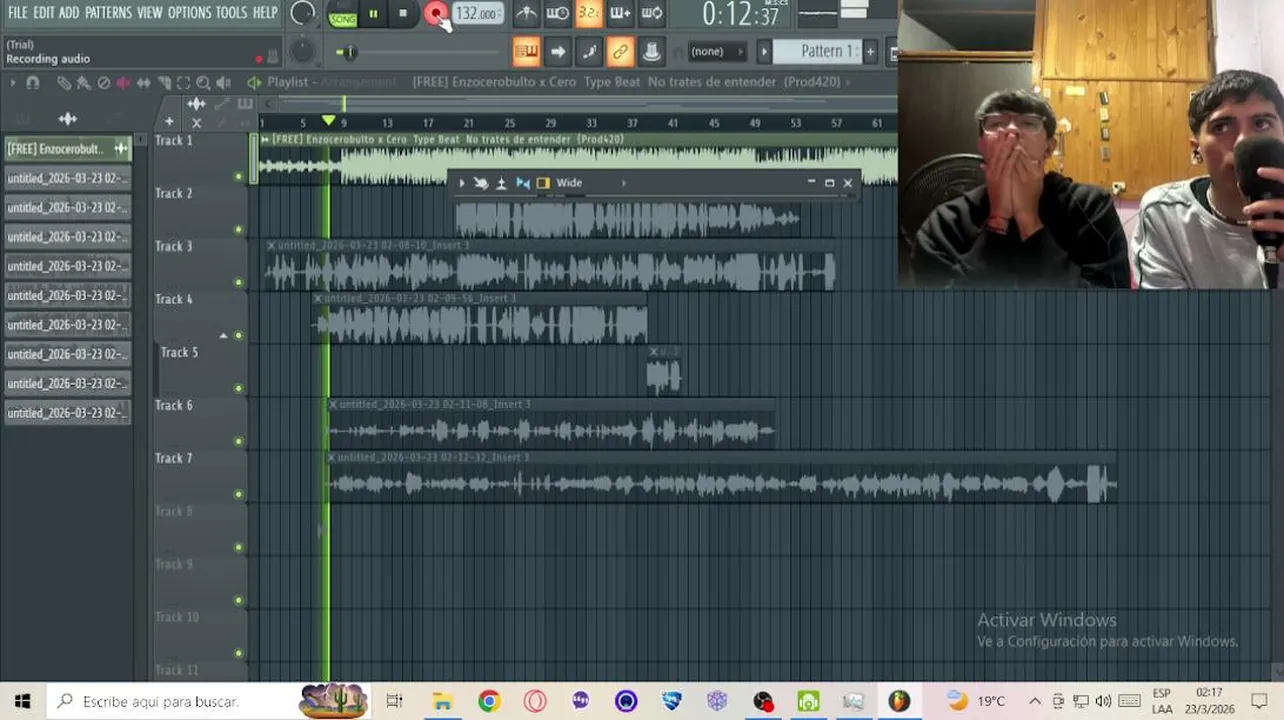Select the playlist Delete tool
Screen dimensions: 1284x720
[104, 83]
